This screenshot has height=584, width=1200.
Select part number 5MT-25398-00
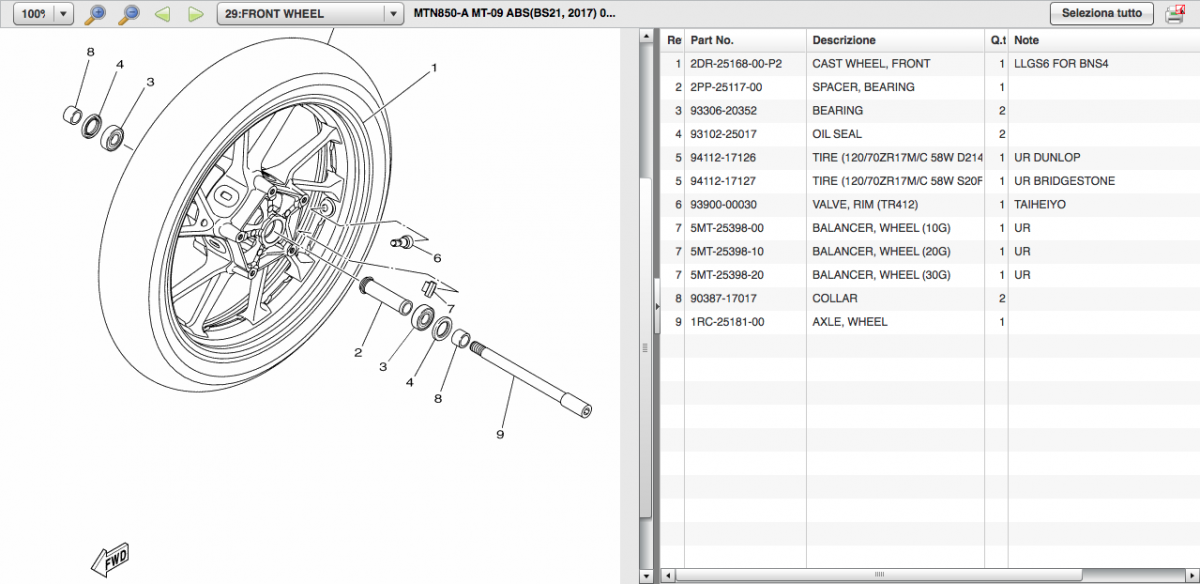point(727,228)
